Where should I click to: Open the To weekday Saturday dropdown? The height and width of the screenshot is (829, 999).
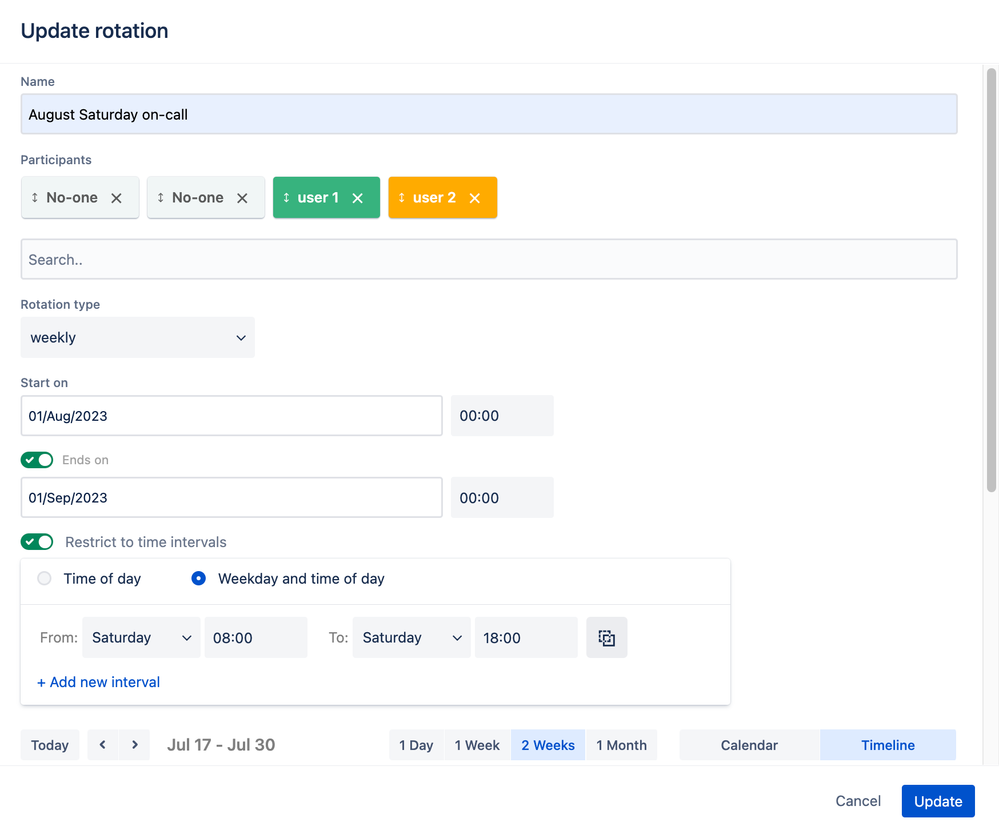click(412, 637)
